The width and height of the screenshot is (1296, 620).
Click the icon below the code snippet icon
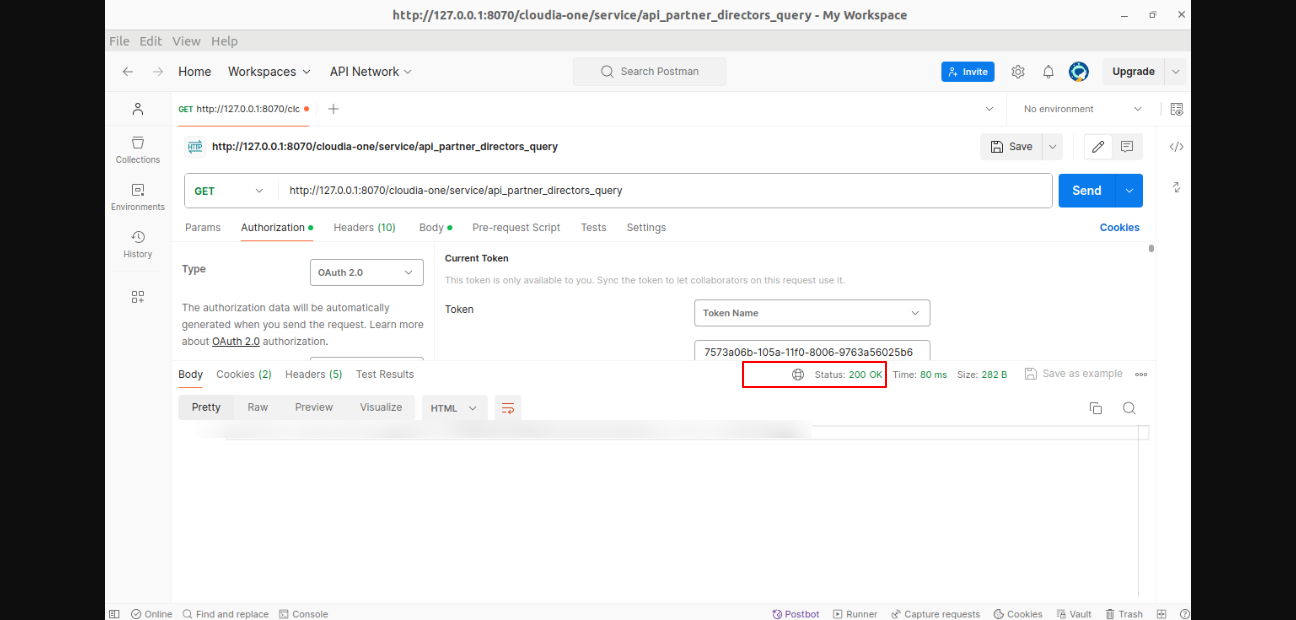[1176, 187]
